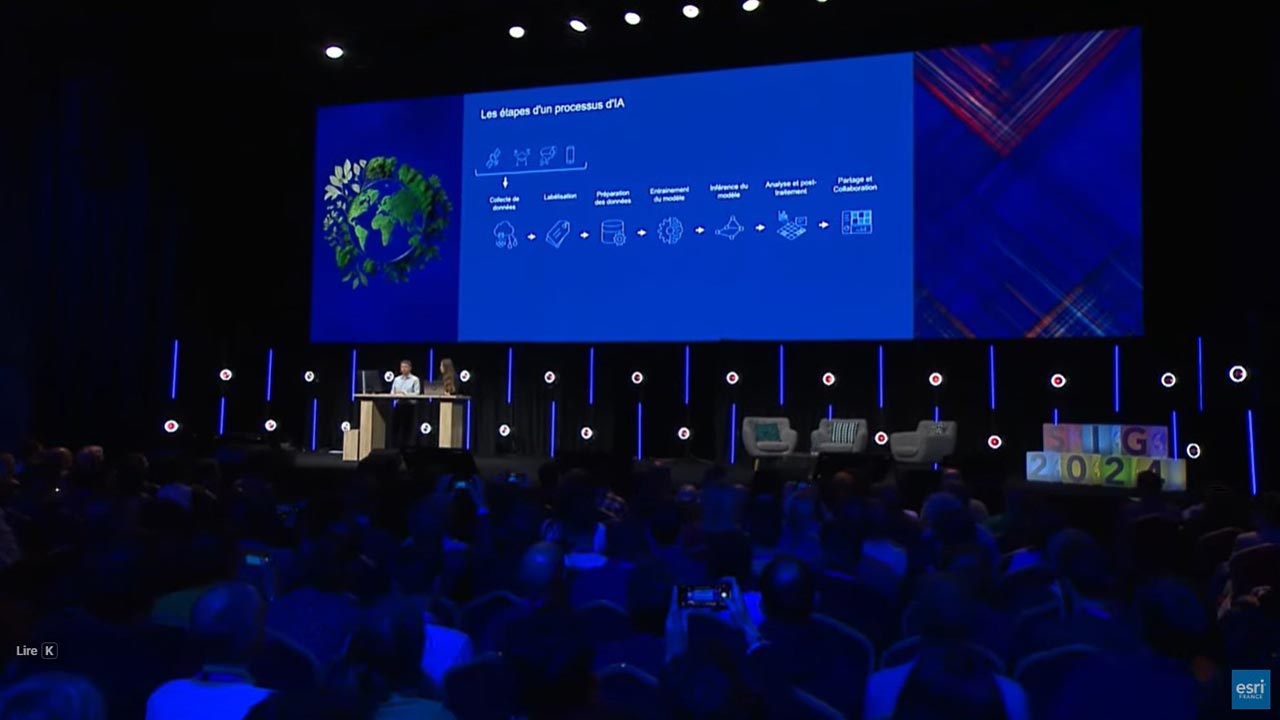This screenshot has width=1280, height=720.
Task: Click the tag 'Labélisation' icon
Action: (558, 234)
